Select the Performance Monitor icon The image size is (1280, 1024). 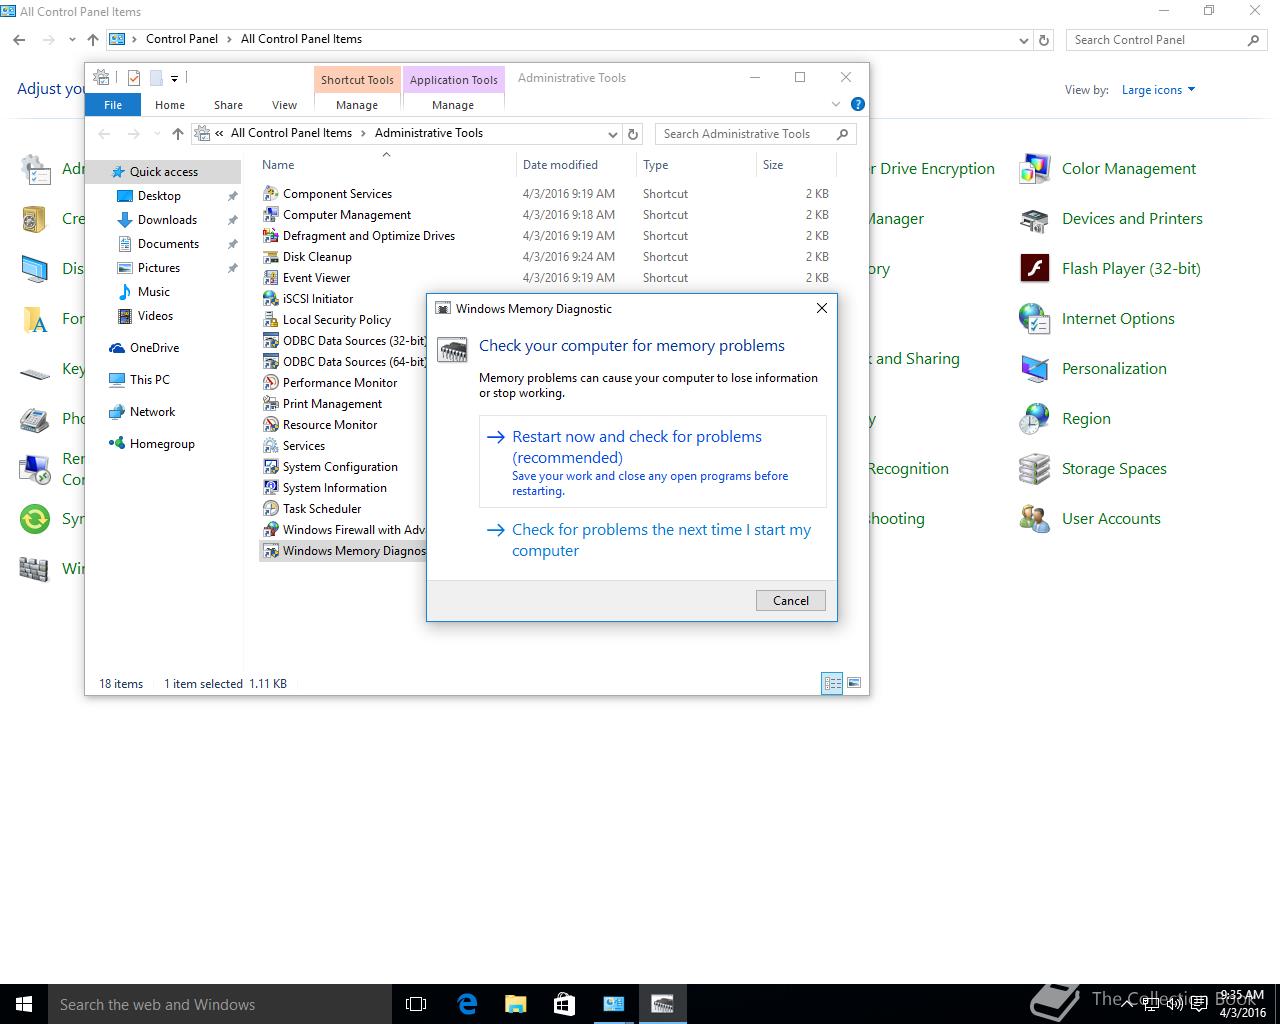[x=270, y=382]
